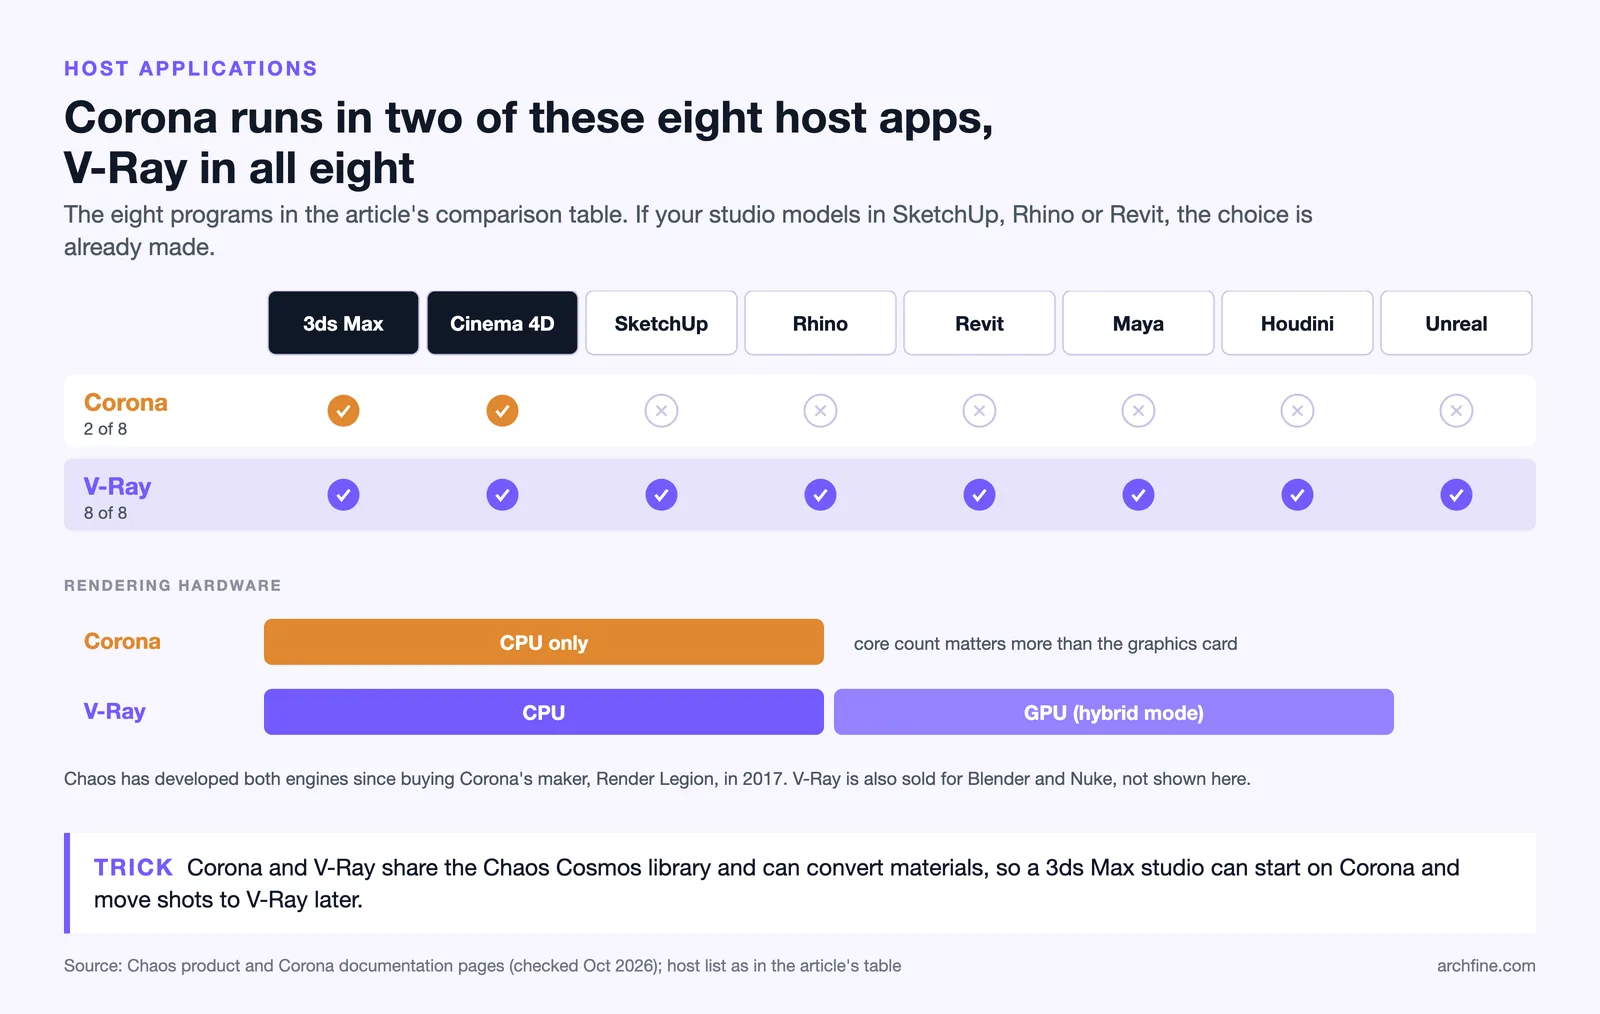
Task: Click Corona's X icon under SketchUp
Action: tap(661, 411)
